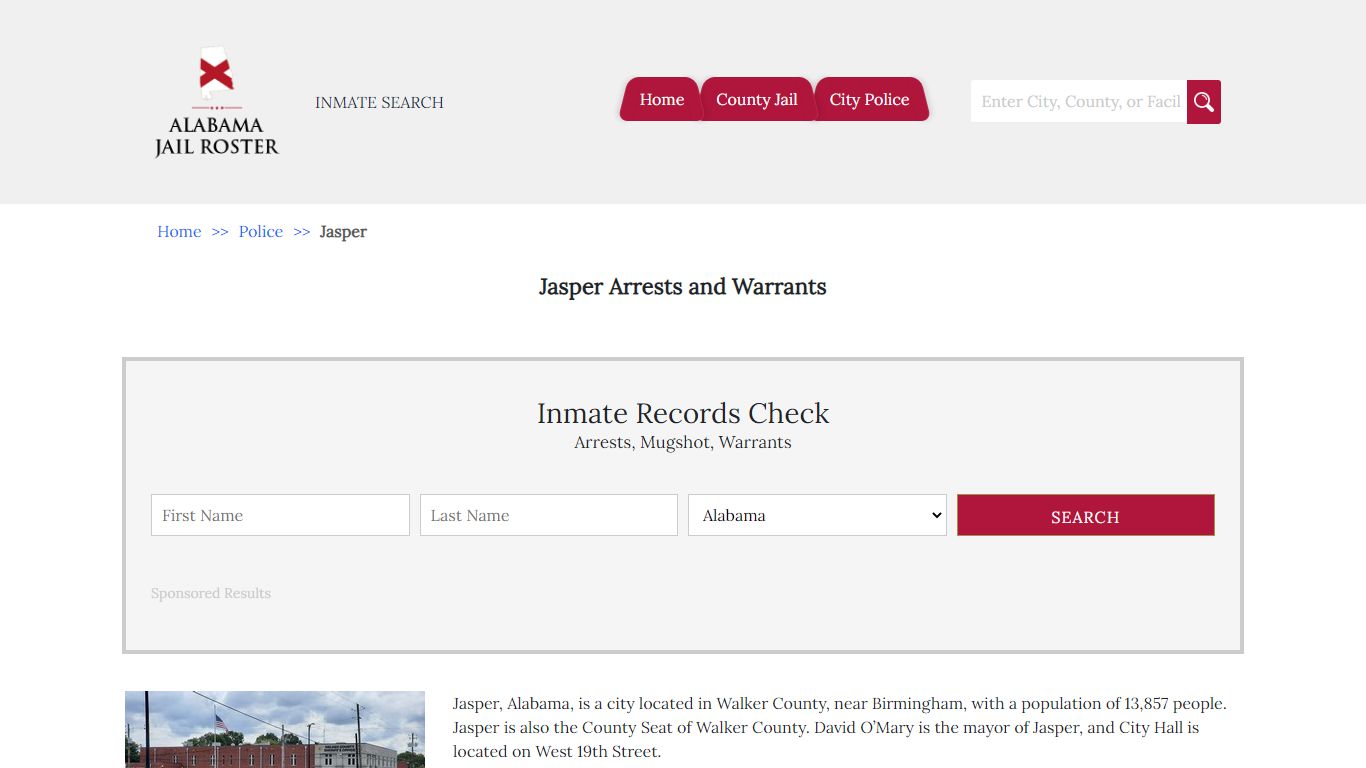The height and width of the screenshot is (768, 1366).
Task: Expand the Alabama state dropdown
Action: tap(817, 515)
